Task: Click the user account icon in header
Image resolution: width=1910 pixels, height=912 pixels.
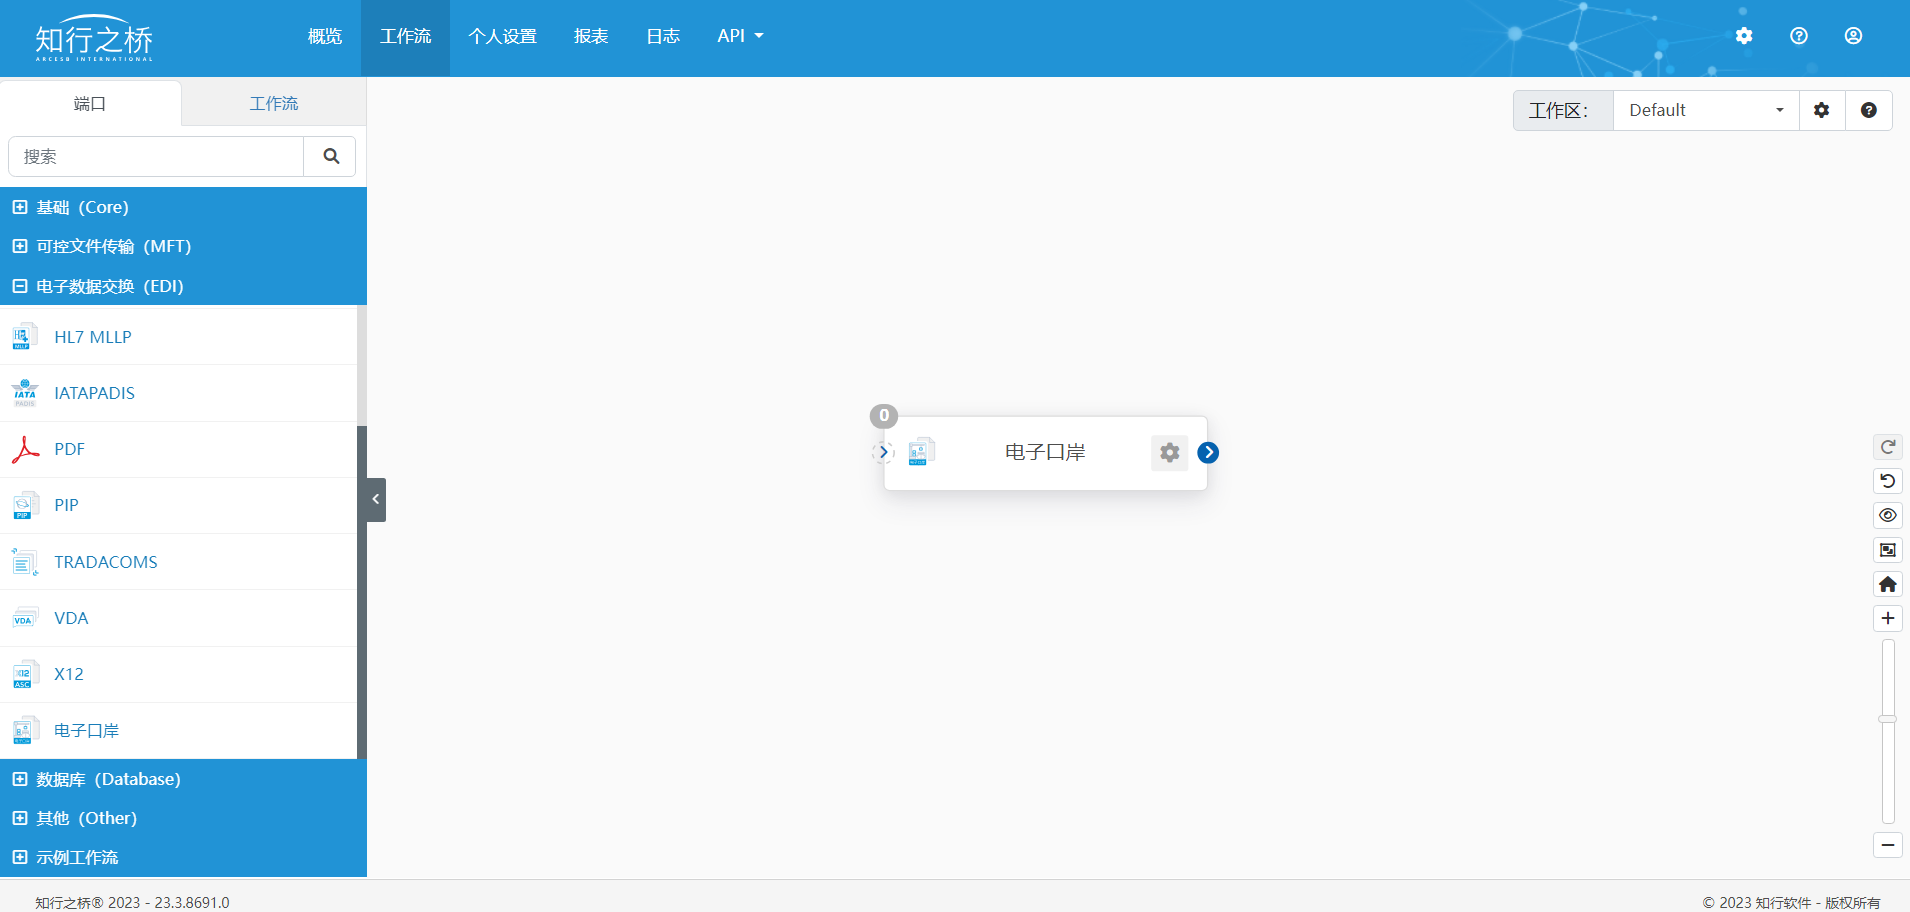Action: point(1852,36)
